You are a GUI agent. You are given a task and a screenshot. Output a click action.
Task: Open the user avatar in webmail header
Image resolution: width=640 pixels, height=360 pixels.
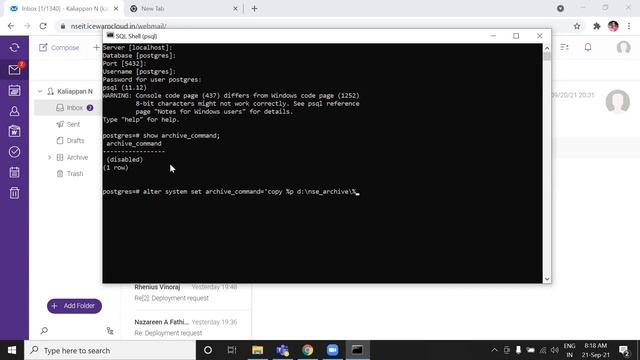click(623, 47)
